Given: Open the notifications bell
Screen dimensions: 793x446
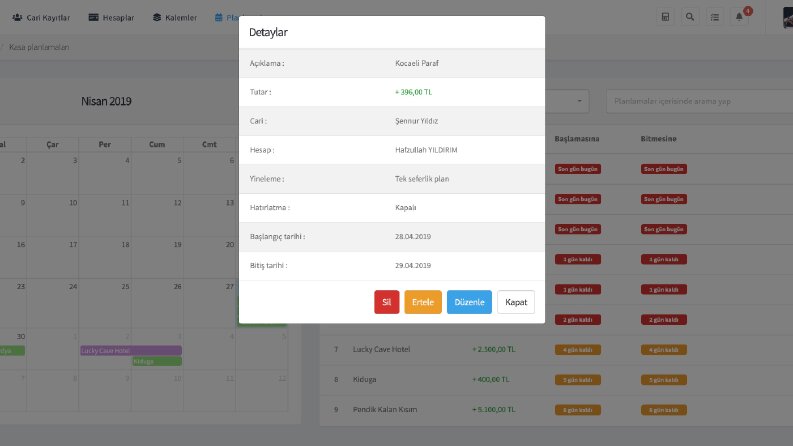Looking at the screenshot, I should (739, 17).
